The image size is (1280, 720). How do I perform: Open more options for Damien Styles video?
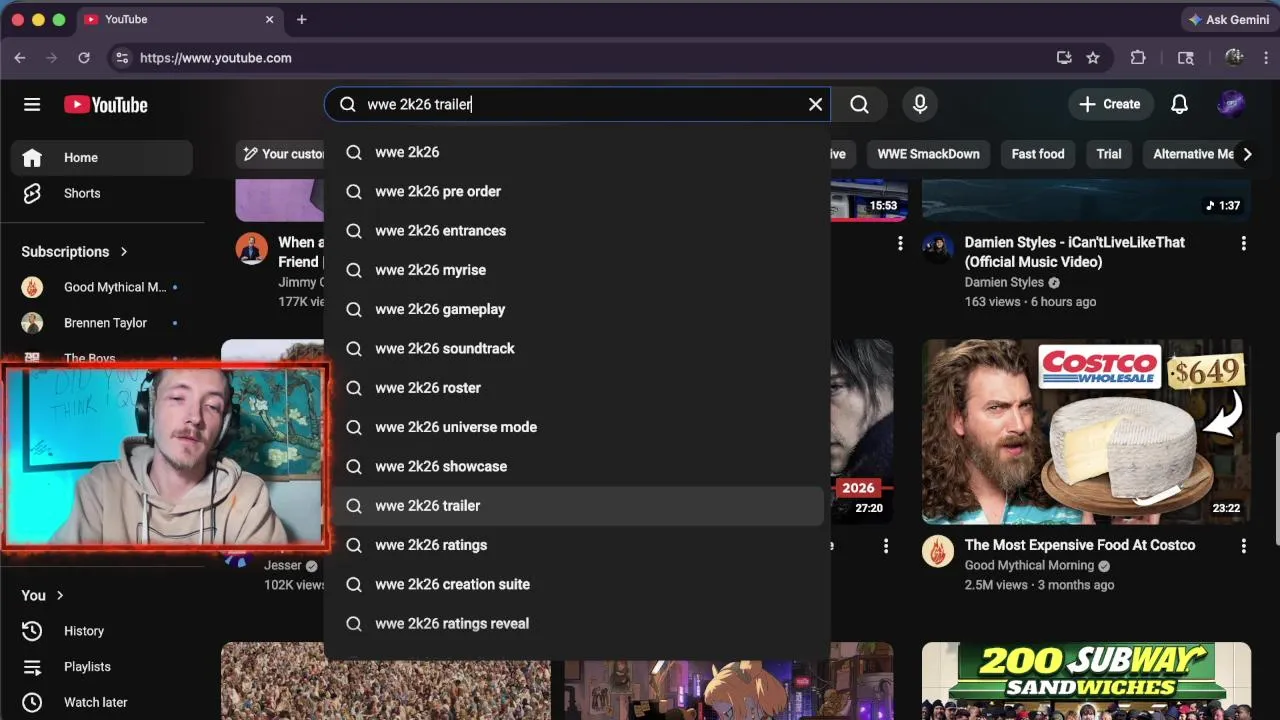point(1243,243)
